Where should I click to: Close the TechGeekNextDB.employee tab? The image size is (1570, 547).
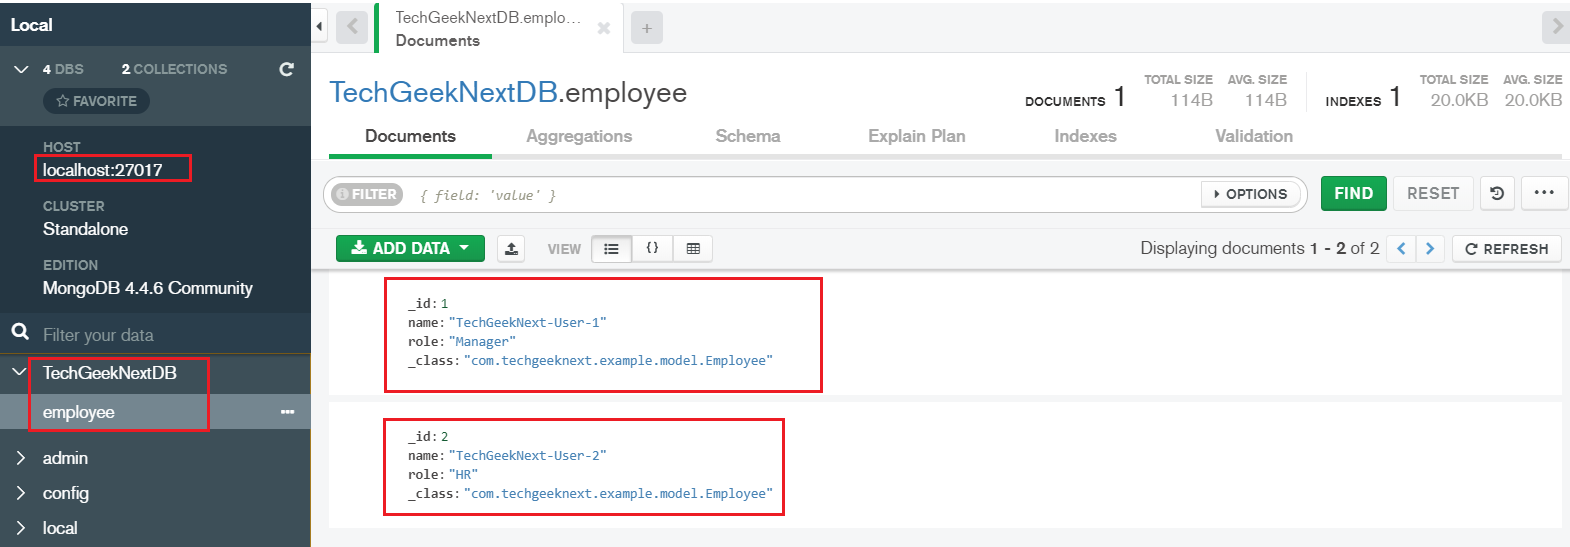point(603,28)
